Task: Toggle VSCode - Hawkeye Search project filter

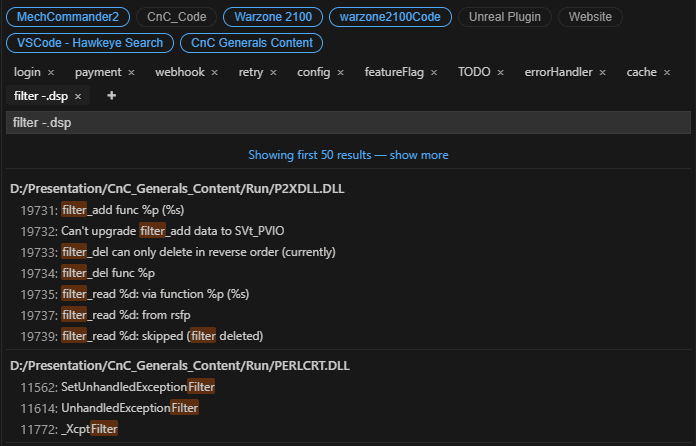Action: pyautogui.click(x=90, y=43)
